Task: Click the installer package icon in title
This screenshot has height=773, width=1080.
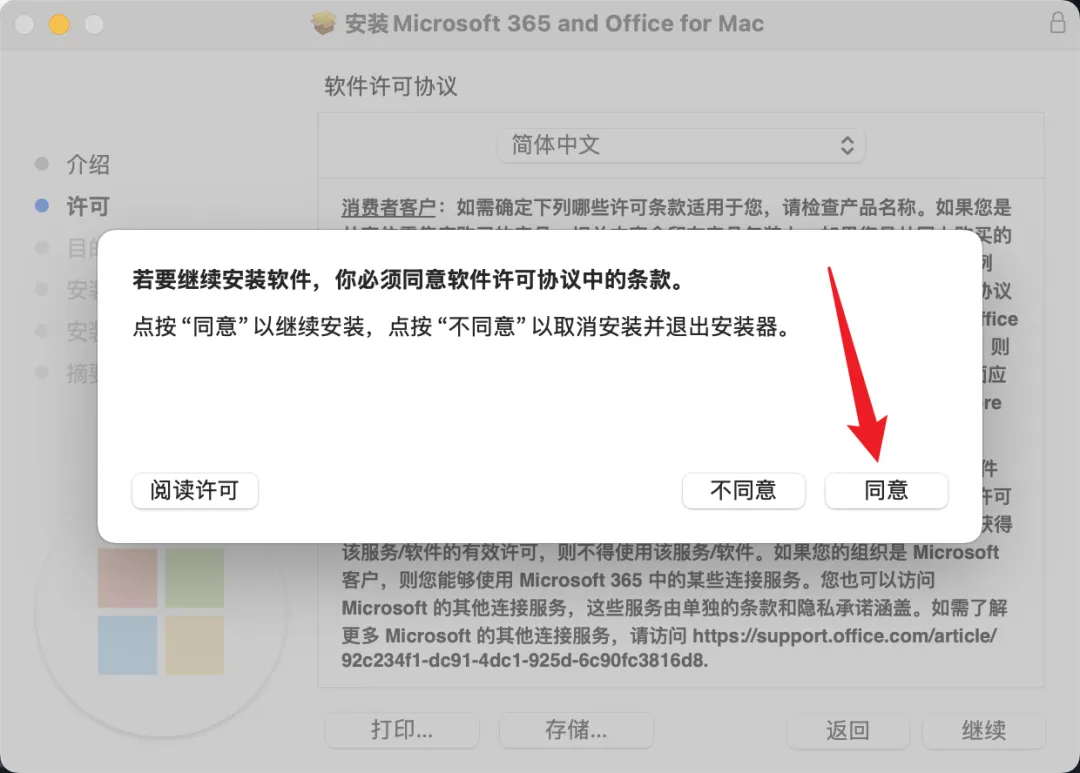Action: [x=323, y=23]
